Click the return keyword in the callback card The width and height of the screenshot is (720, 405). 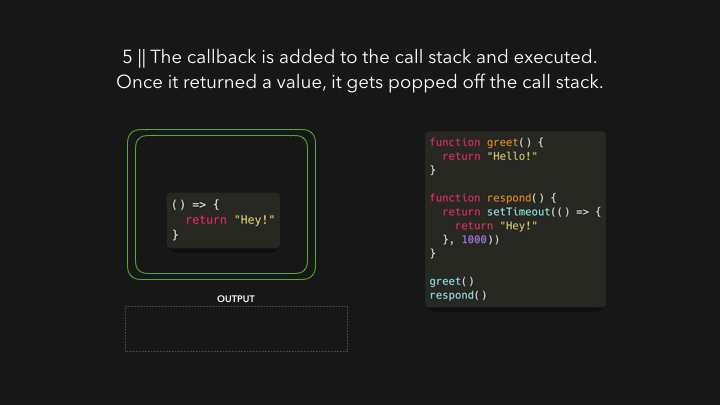tap(206, 220)
